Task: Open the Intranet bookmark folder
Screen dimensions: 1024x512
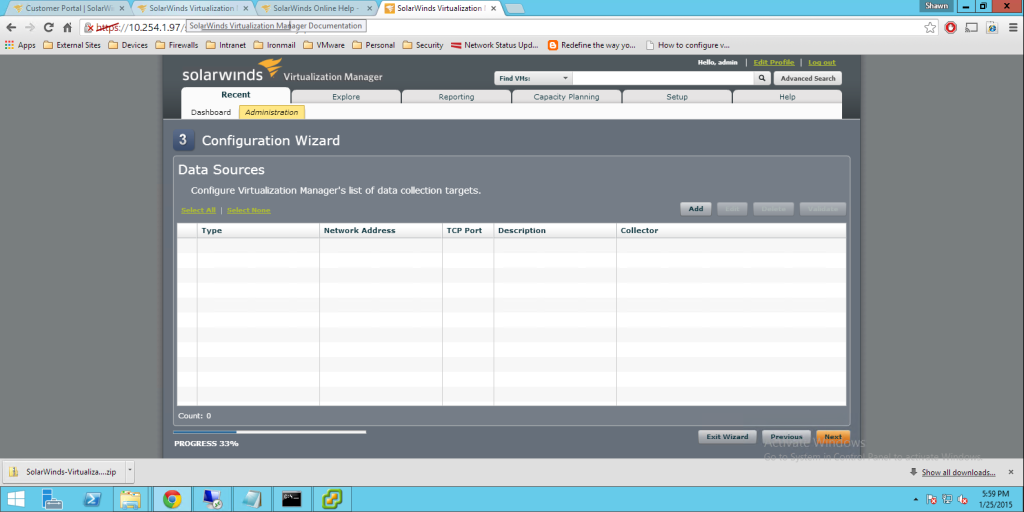Action: [x=226, y=45]
